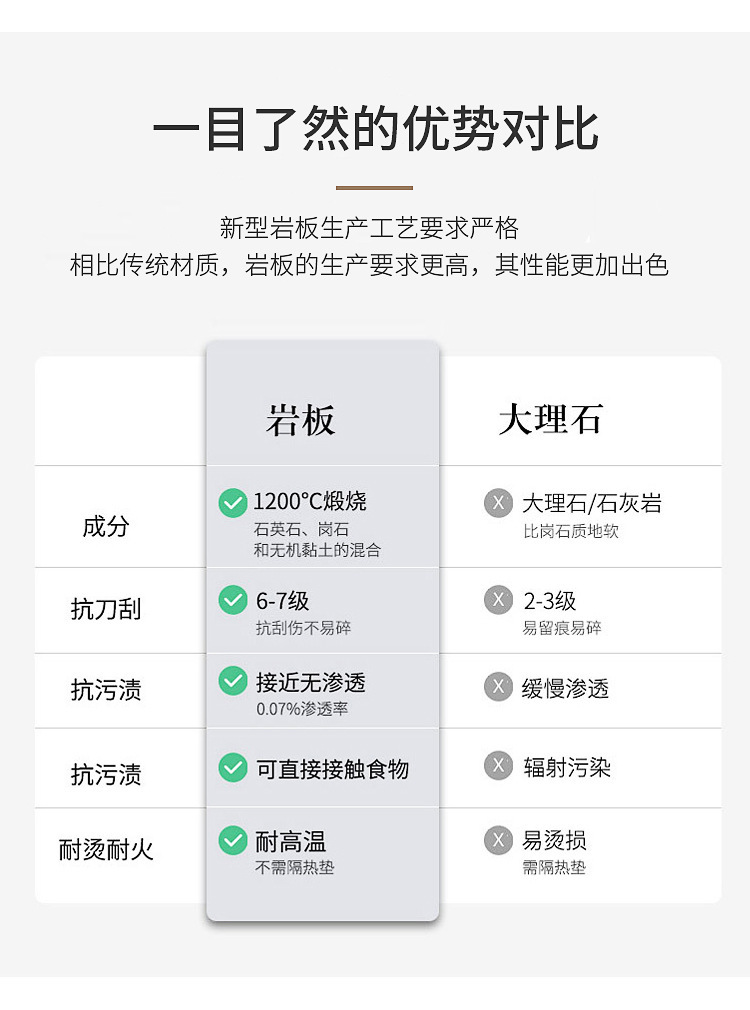Click the main title 一目了然的优势对比
750x1010 pixels.
click(x=375, y=129)
